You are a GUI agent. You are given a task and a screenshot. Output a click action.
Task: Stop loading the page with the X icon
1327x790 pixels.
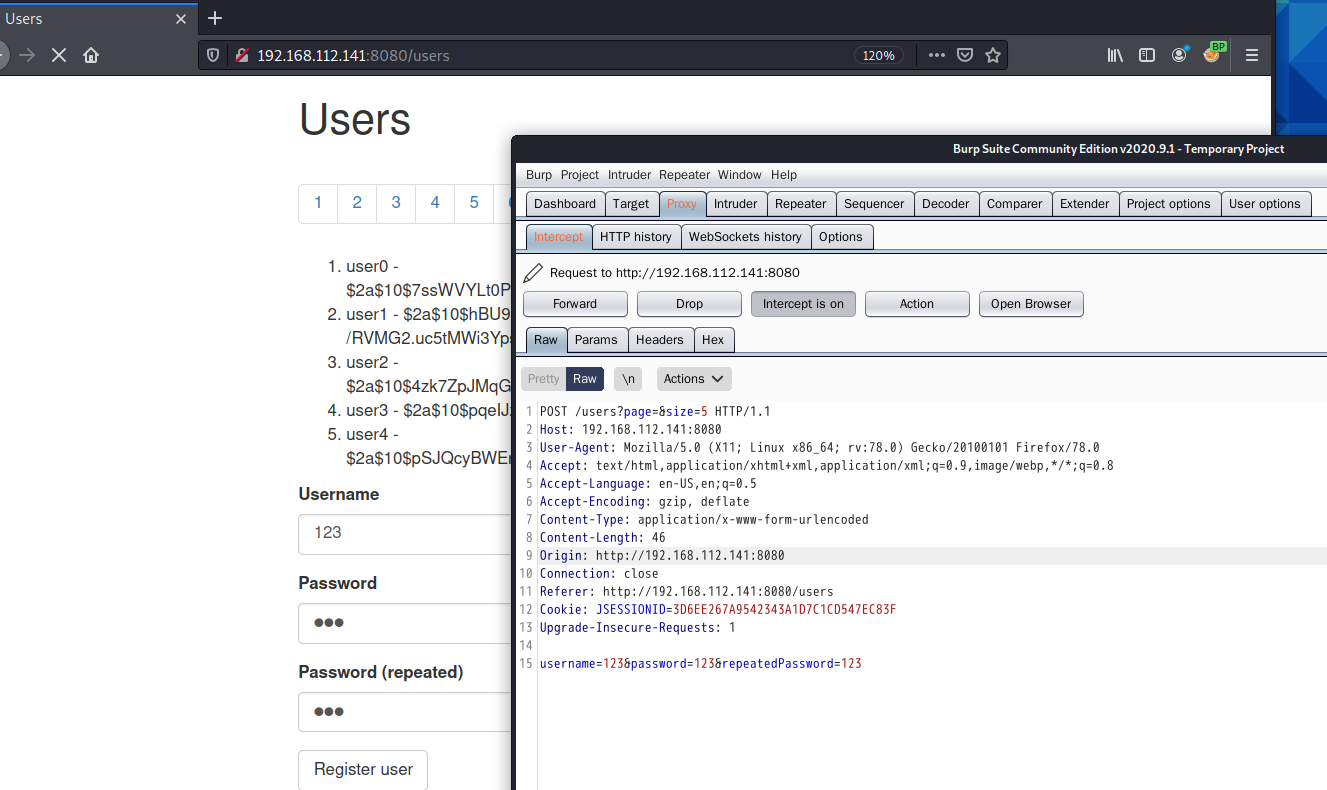point(59,55)
